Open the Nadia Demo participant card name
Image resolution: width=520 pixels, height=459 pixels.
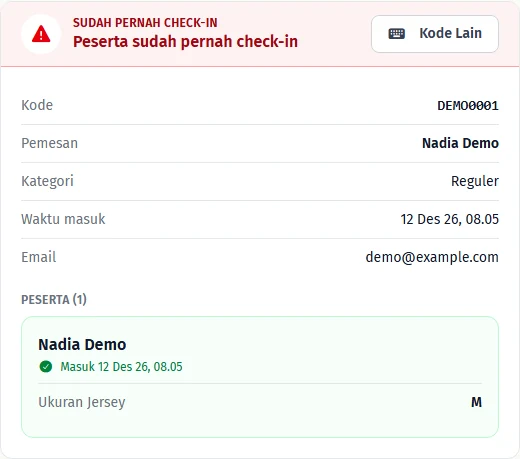coord(82,345)
